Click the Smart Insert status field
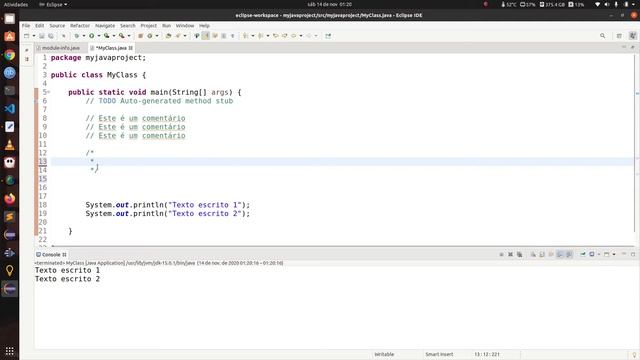Screen dimensions: 640x360 [439, 354]
